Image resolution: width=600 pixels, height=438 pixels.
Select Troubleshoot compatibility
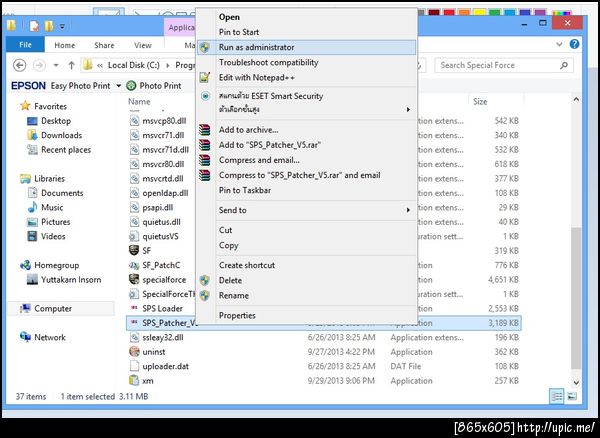pos(307,62)
